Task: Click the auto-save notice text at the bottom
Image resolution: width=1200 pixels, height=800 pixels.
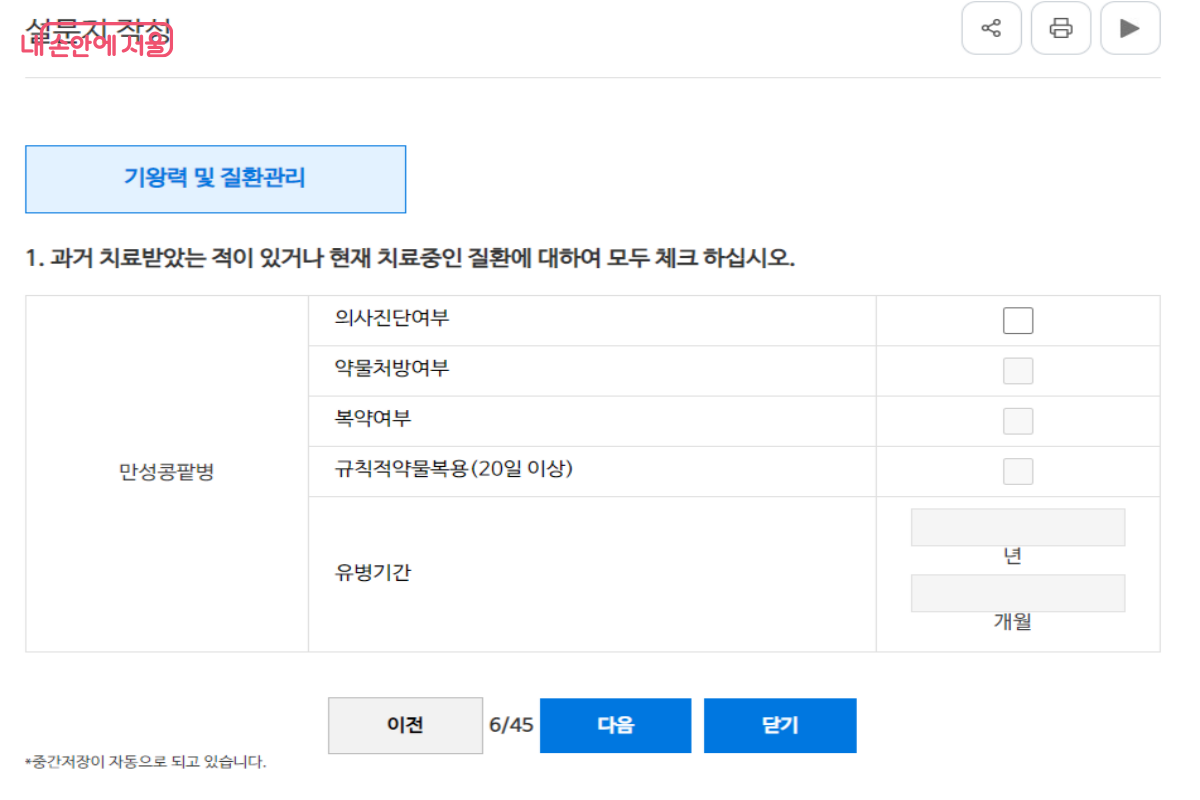Action: pos(146,762)
